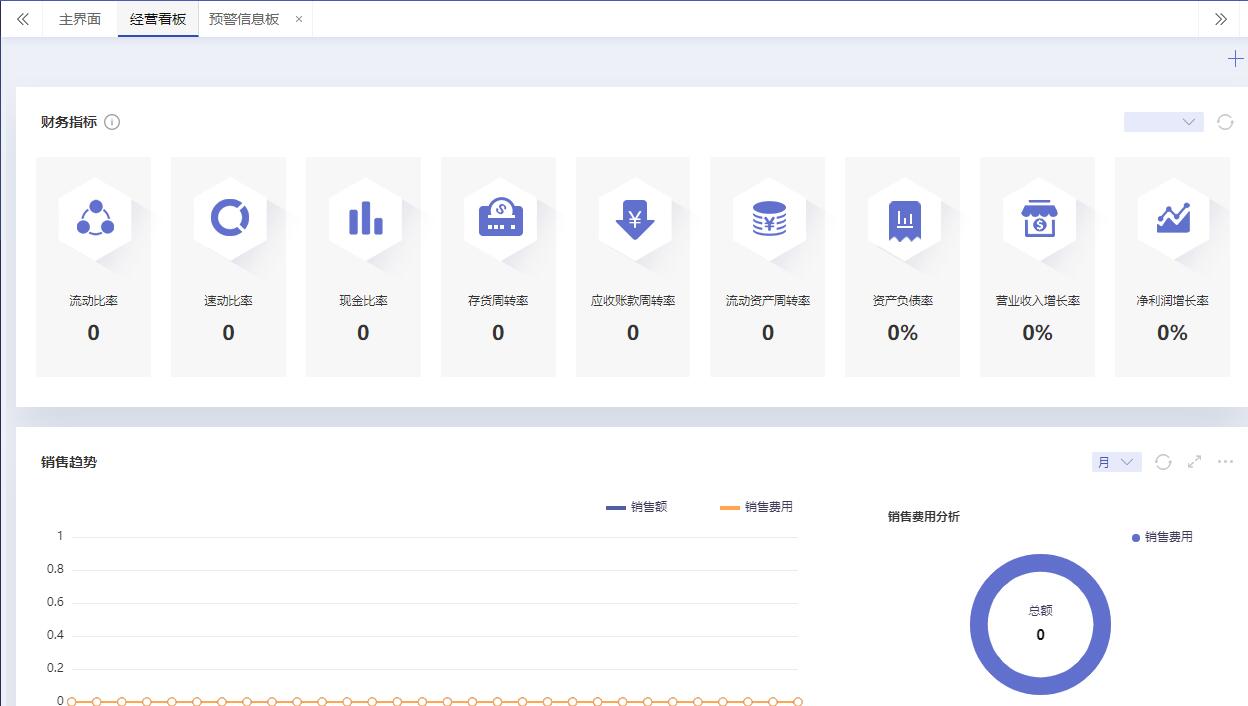Click the 存货周转率 label text

(498, 301)
